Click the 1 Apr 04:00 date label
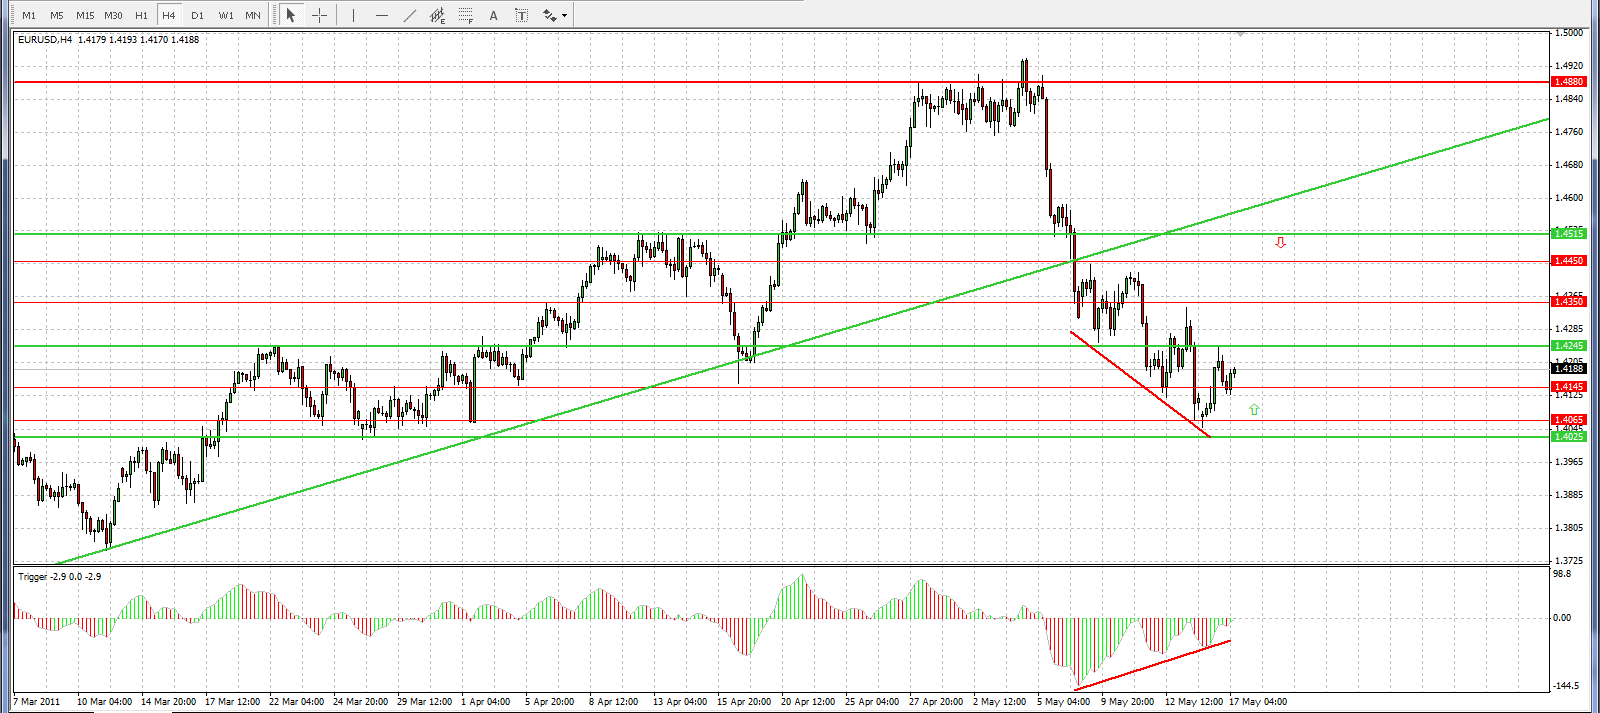This screenshot has height=713, width=1600. tap(485, 702)
